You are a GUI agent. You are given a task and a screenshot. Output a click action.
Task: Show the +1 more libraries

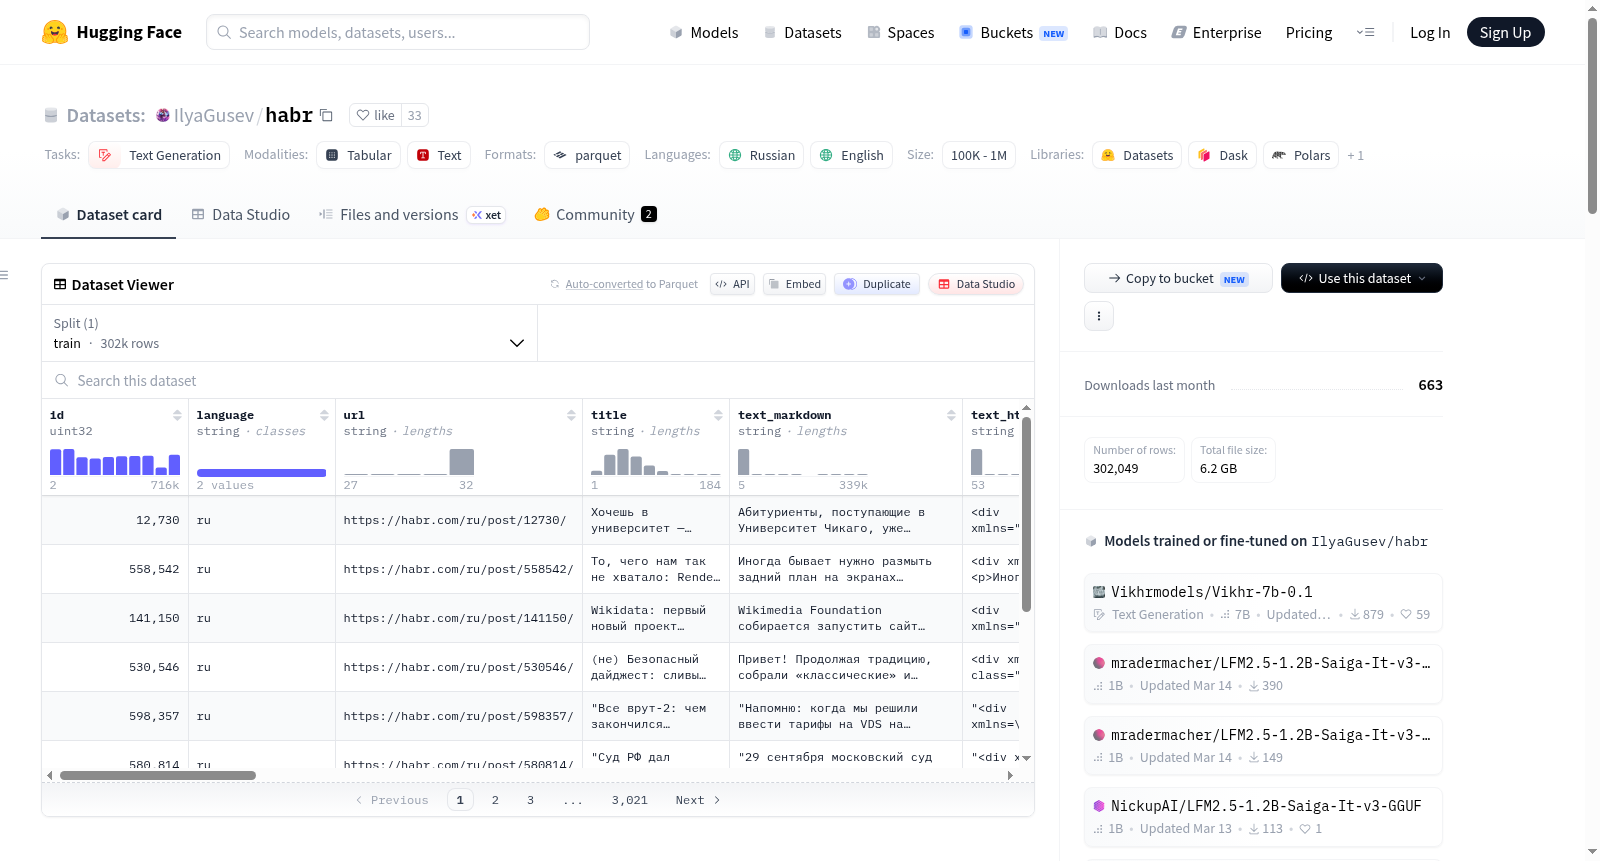click(1355, 155)
